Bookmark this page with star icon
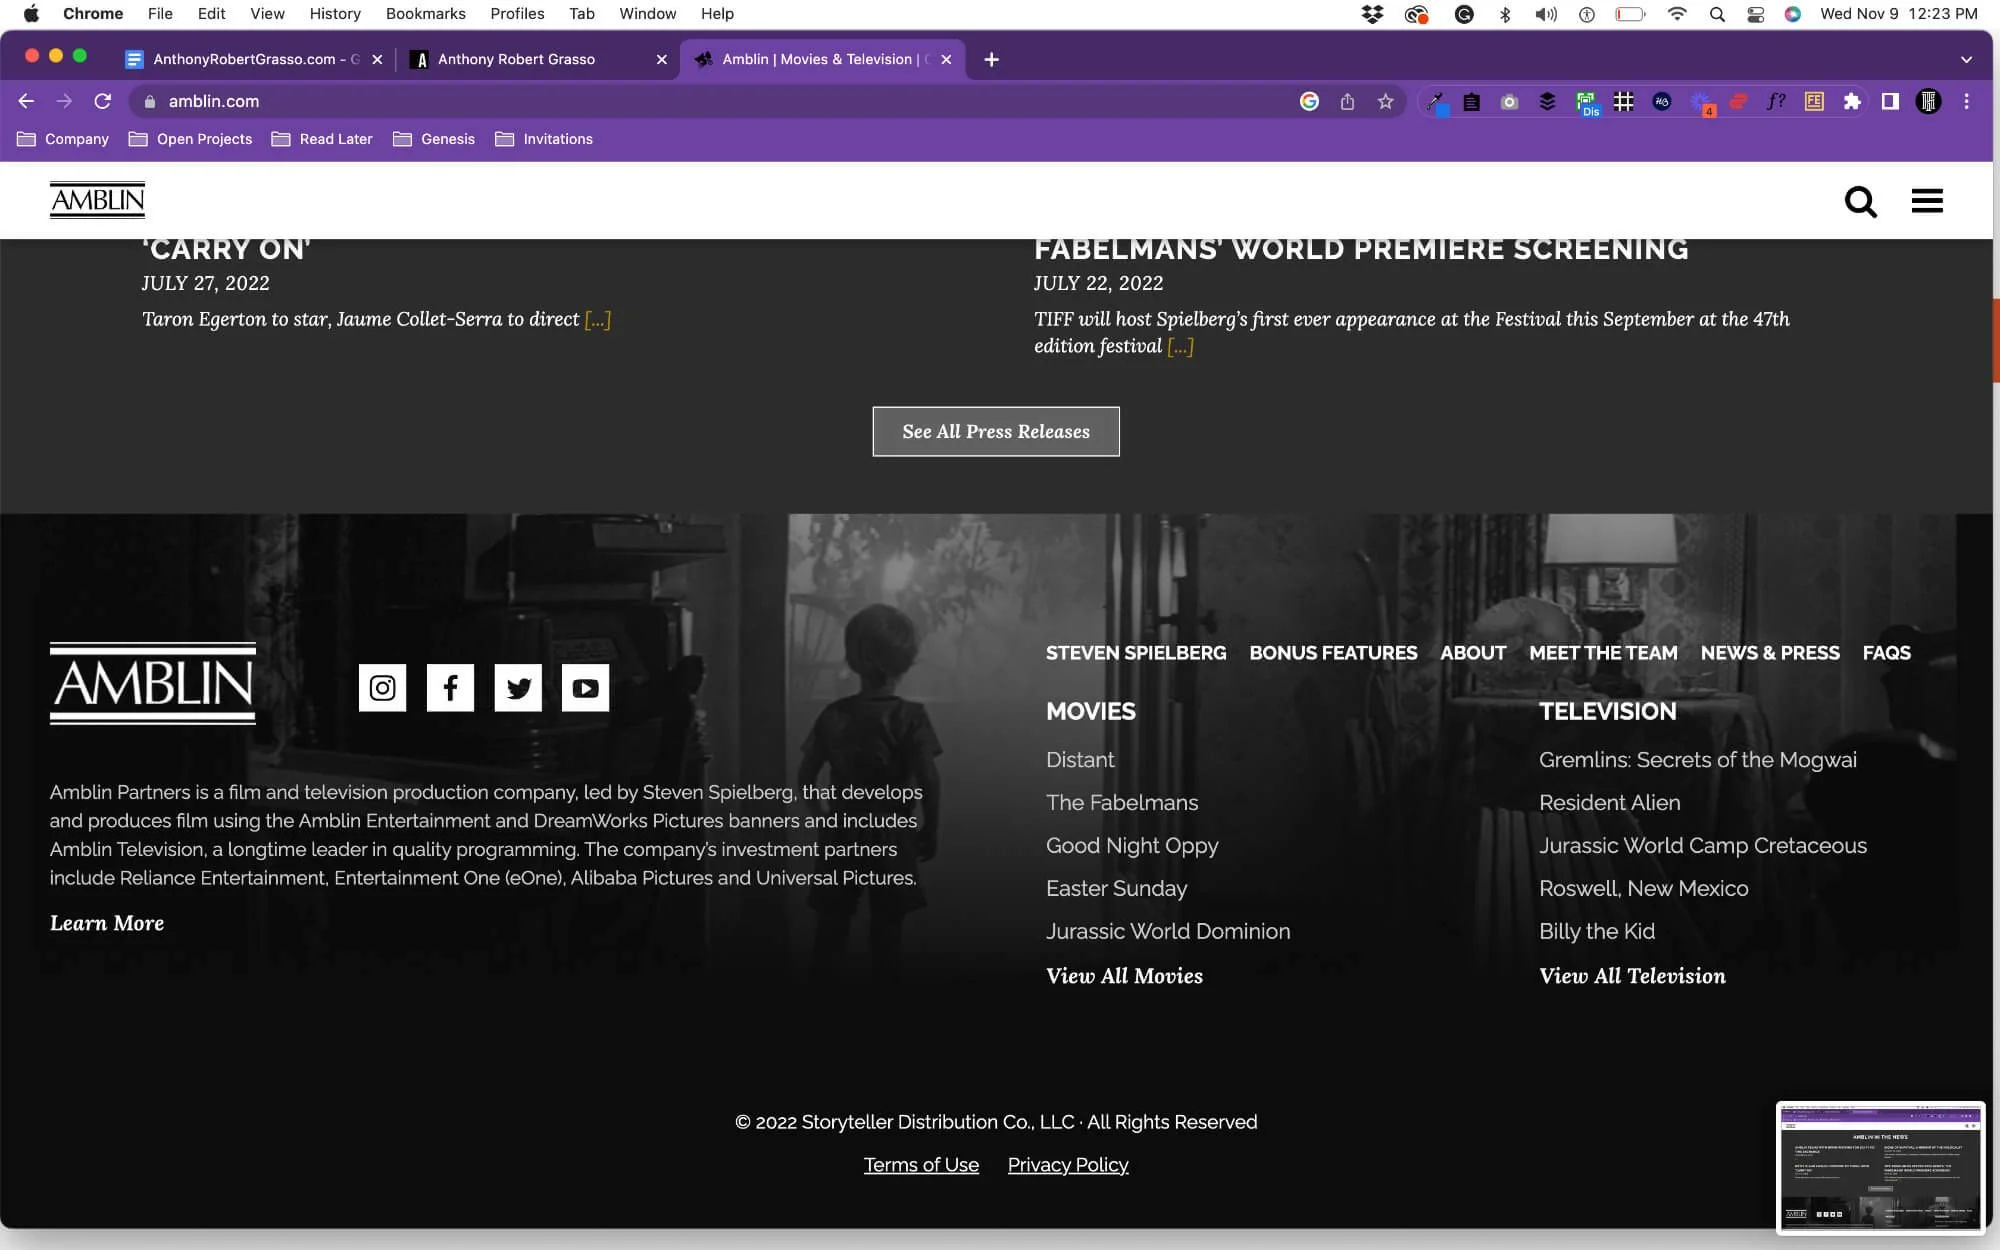Image resolution: width=2000 pixels, height=1250 pixels. pos(1385,101)
